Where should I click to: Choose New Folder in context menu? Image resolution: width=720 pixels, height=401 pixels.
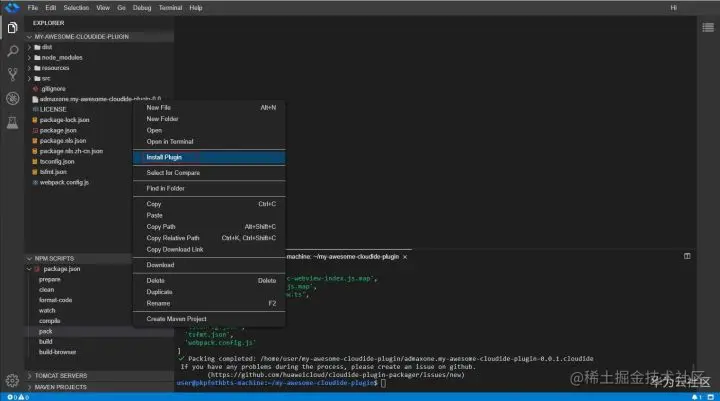tap(209, 119)
